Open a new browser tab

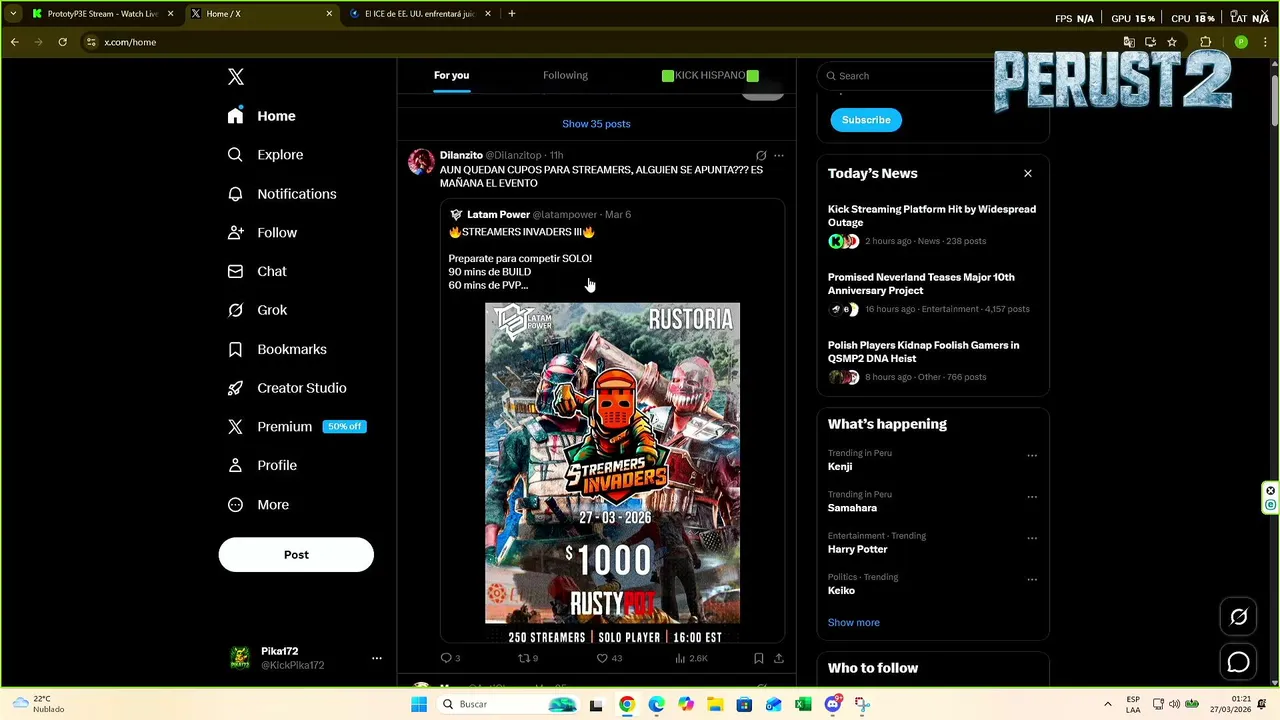[x=512, y=14]
